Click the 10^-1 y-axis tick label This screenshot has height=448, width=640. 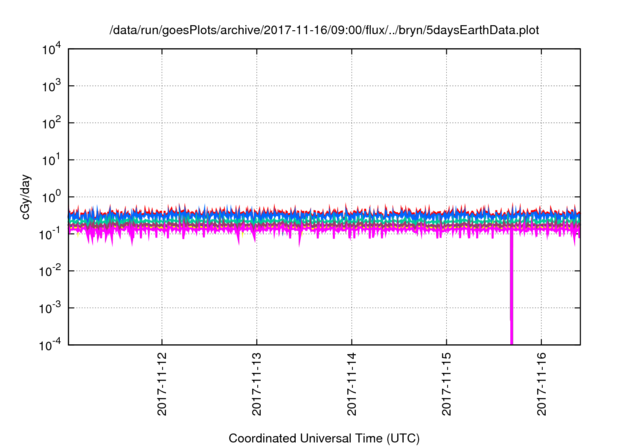pos(50,234)
